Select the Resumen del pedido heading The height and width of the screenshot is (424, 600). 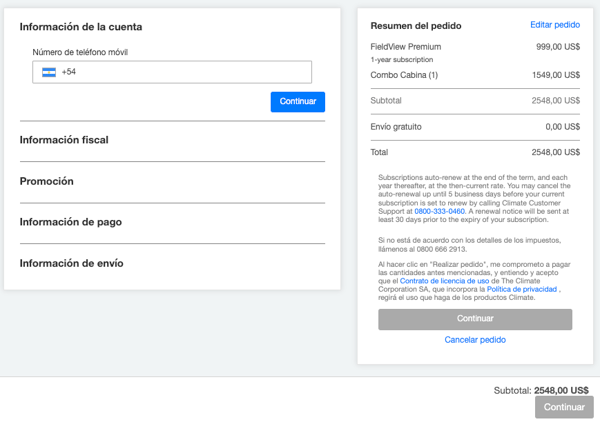pos(416,26)
